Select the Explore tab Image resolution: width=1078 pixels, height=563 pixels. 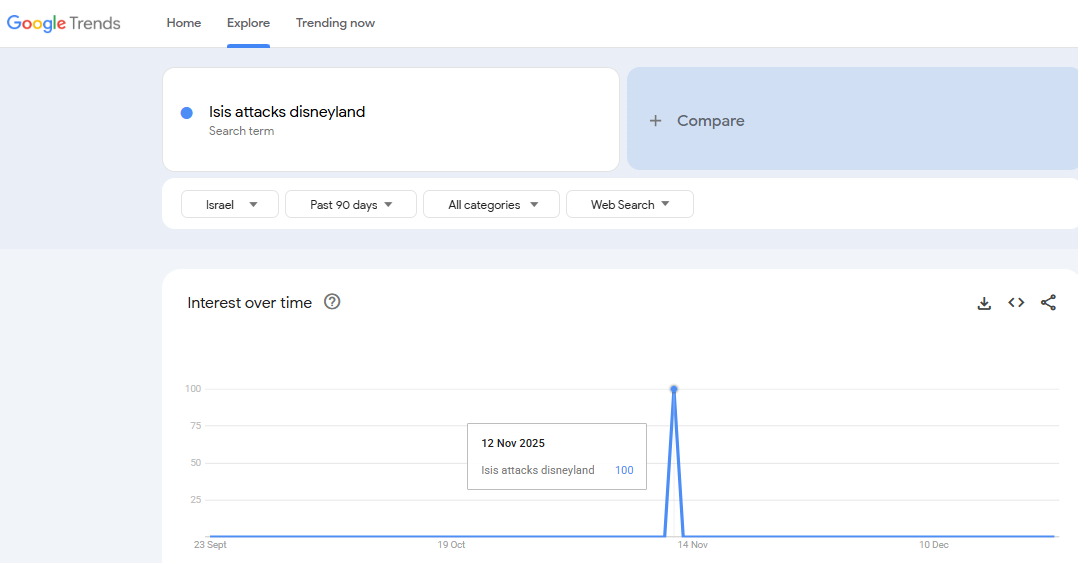(x=248, y=23)
